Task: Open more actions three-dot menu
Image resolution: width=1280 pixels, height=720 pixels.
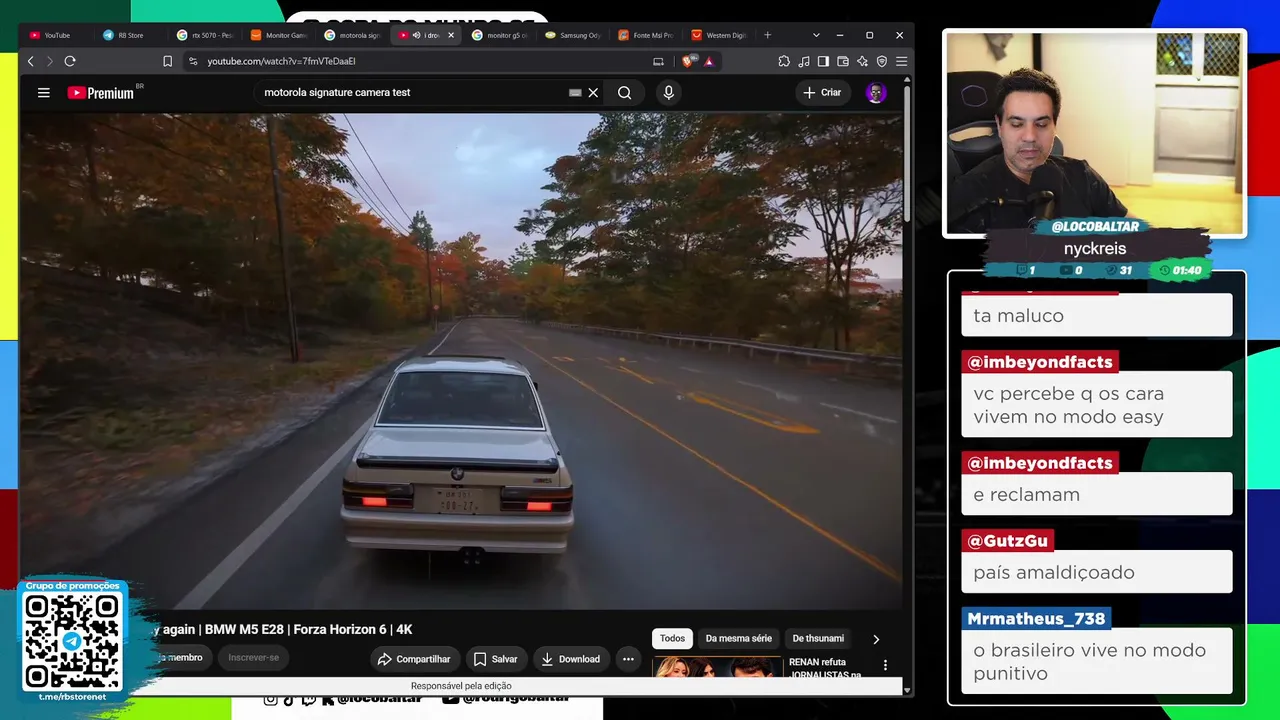Action: coord(628,659)
